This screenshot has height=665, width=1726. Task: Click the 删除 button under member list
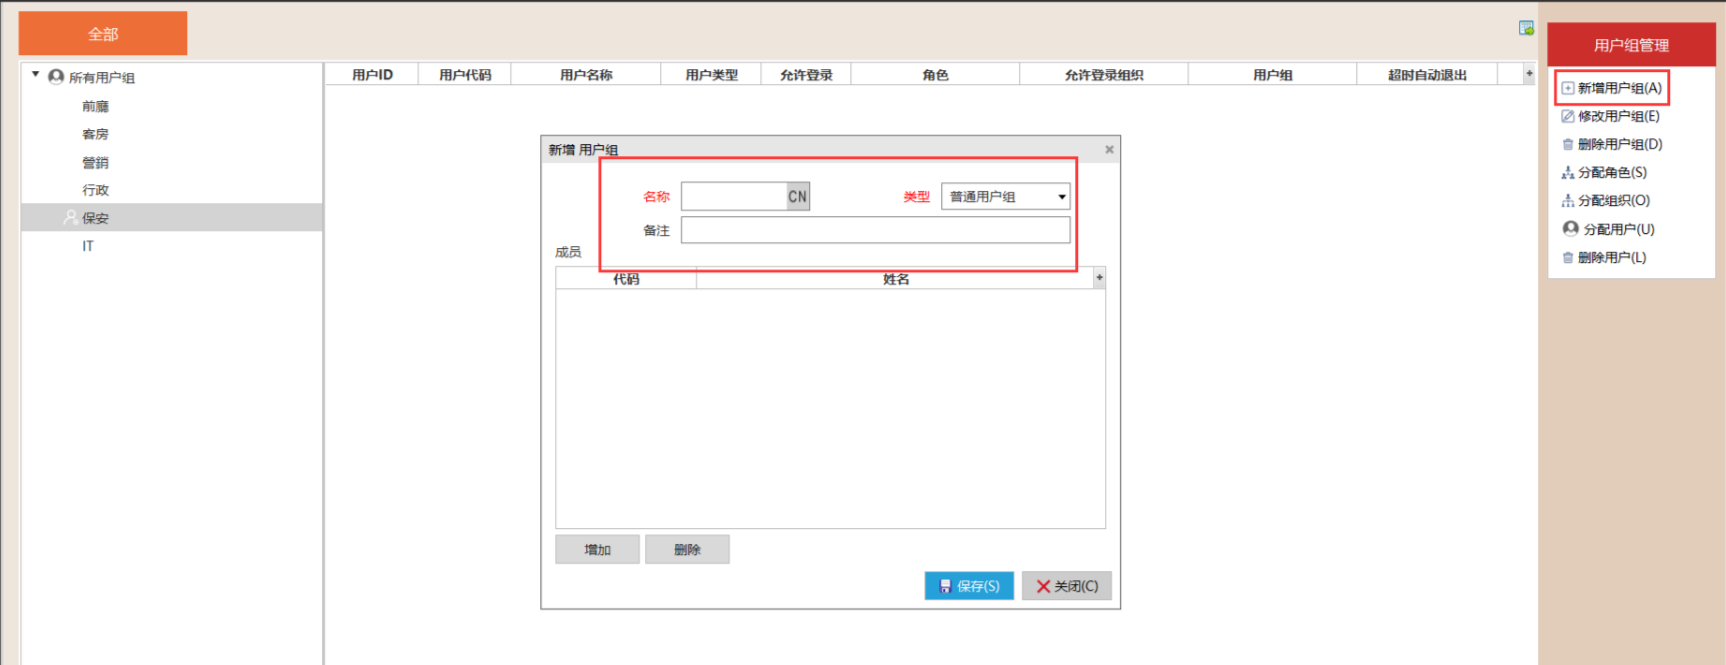click(x=687, y=549)
